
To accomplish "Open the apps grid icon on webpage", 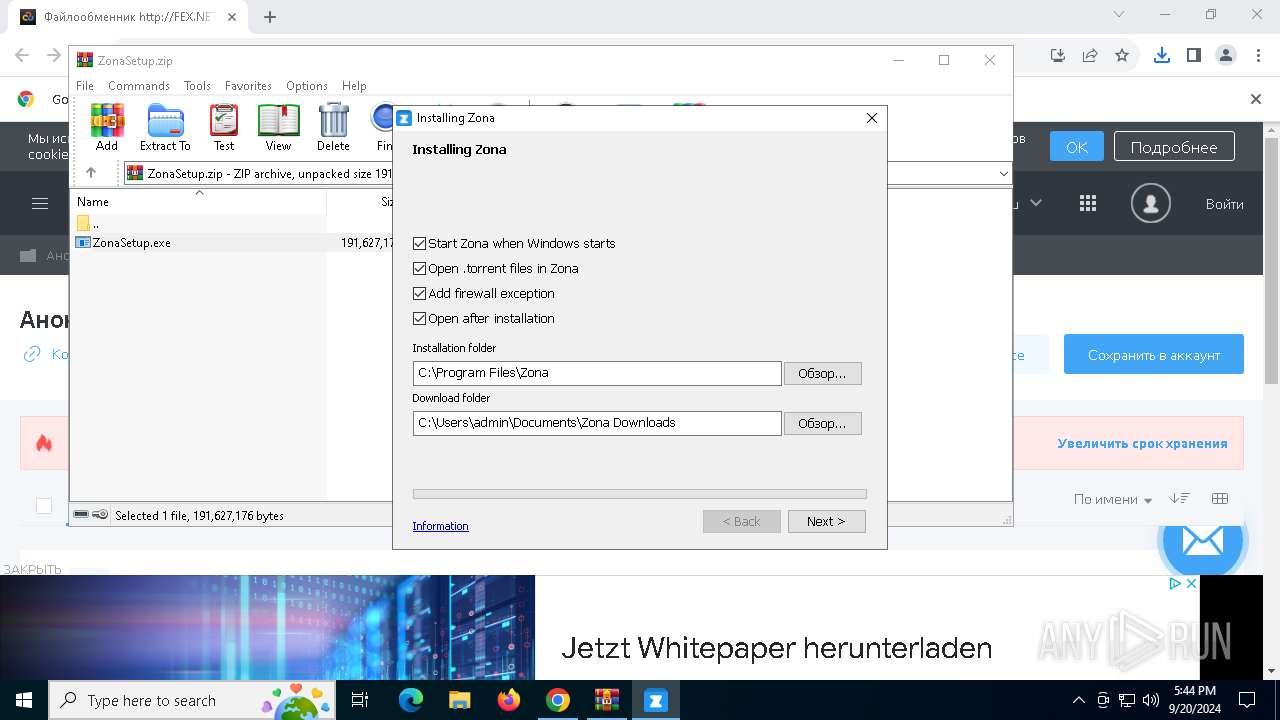I will point(1088,203).
